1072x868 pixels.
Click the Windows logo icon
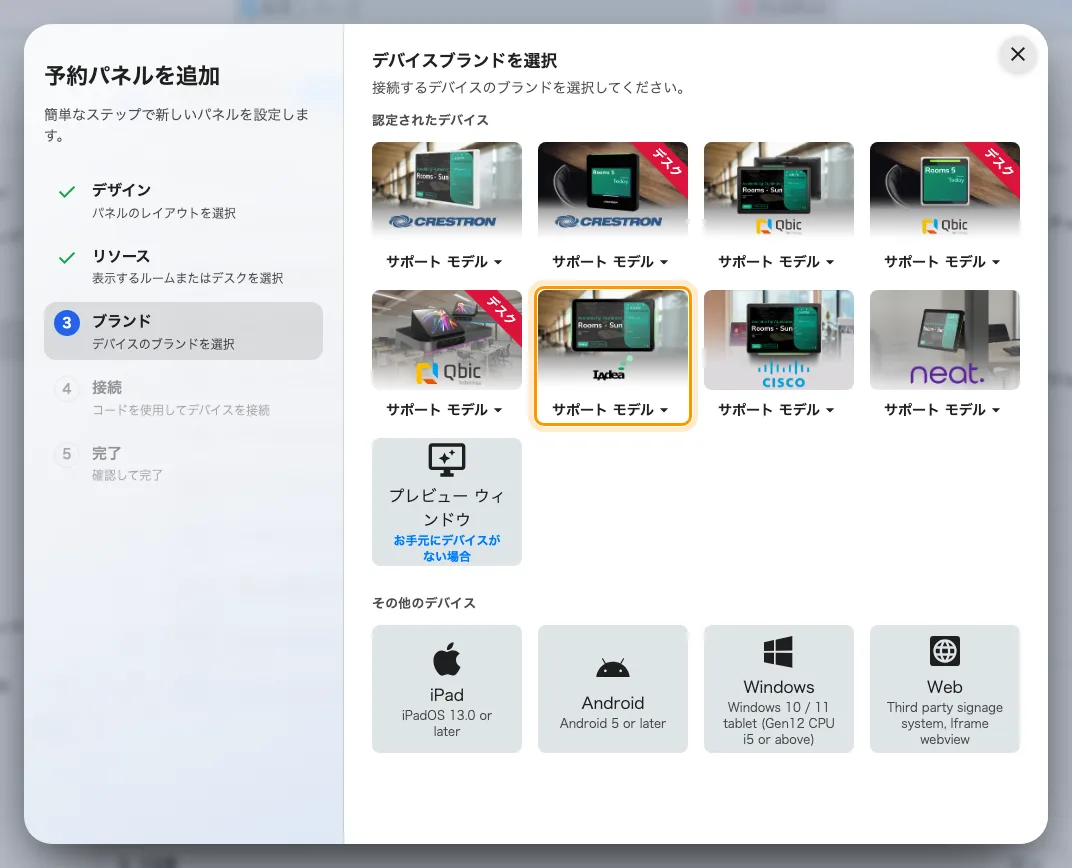point(778,651)
